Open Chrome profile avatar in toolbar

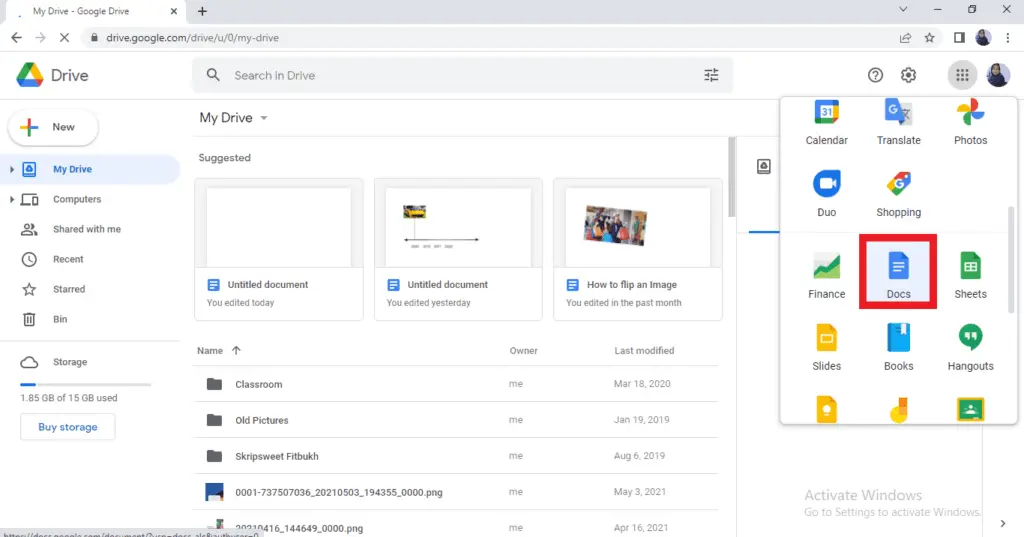click(983, 38)
